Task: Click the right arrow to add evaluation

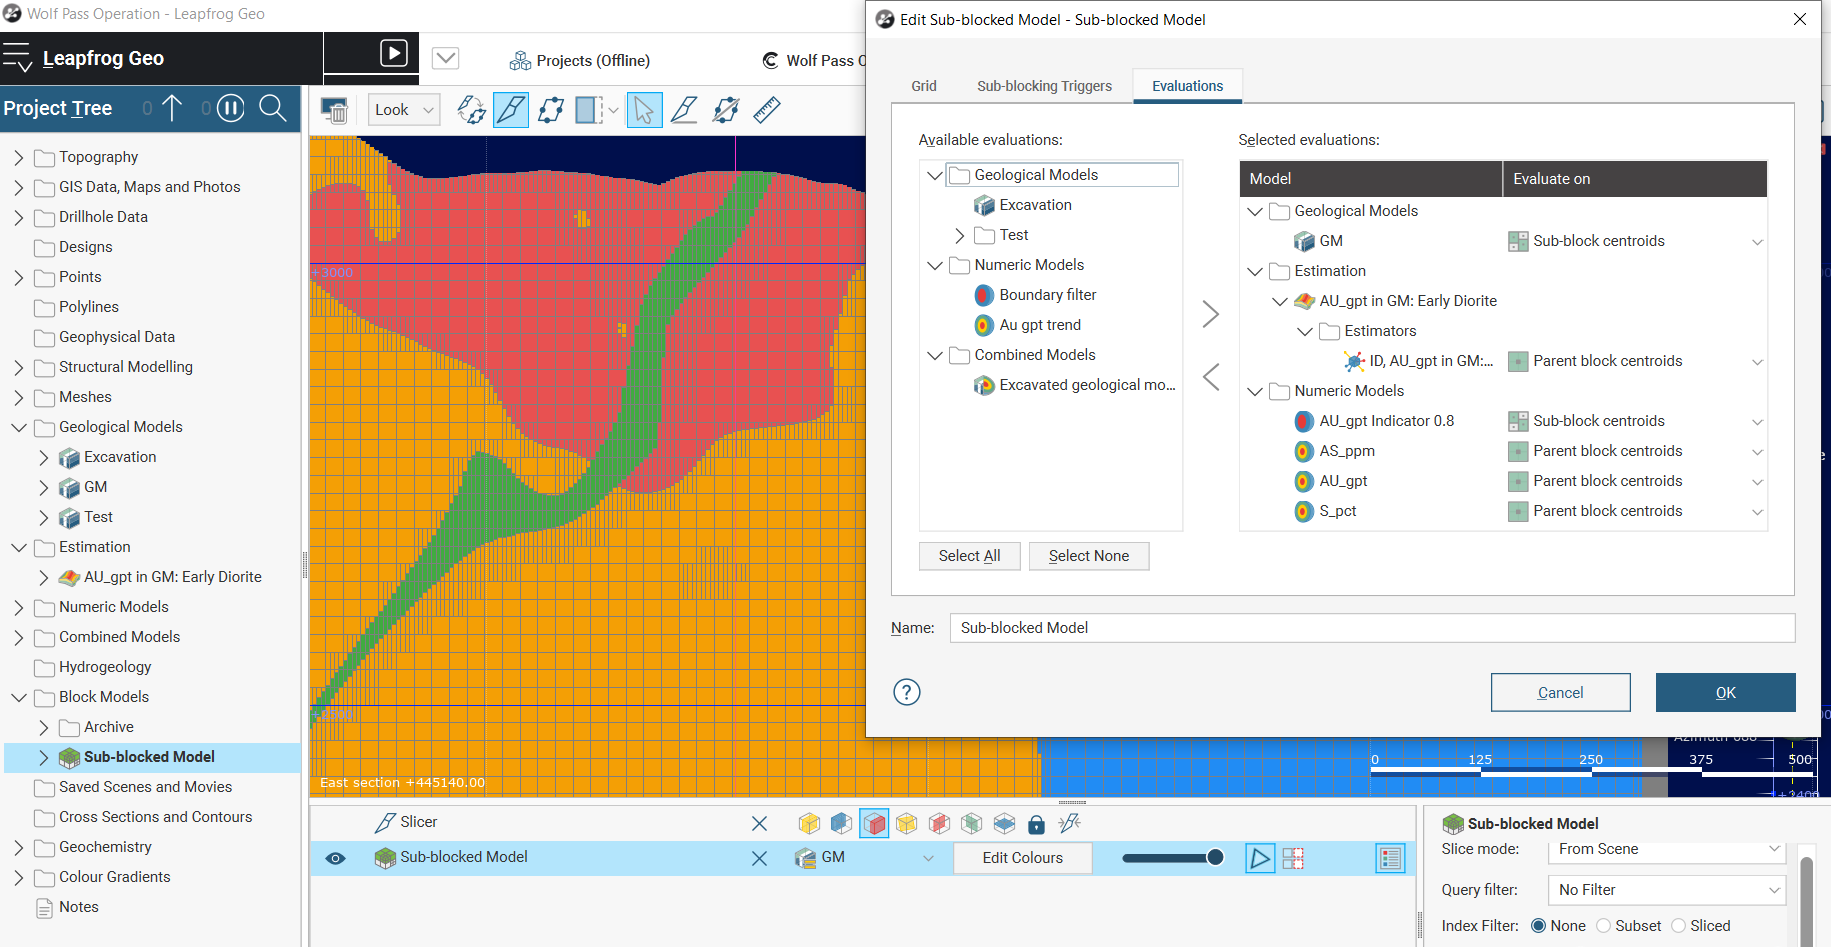Action: click(1210, 314)
